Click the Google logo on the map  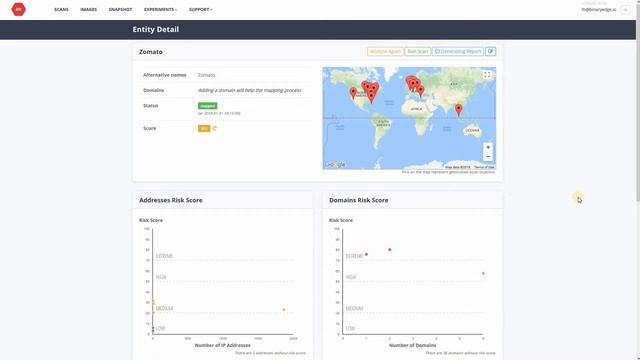(x=335, y=164)
